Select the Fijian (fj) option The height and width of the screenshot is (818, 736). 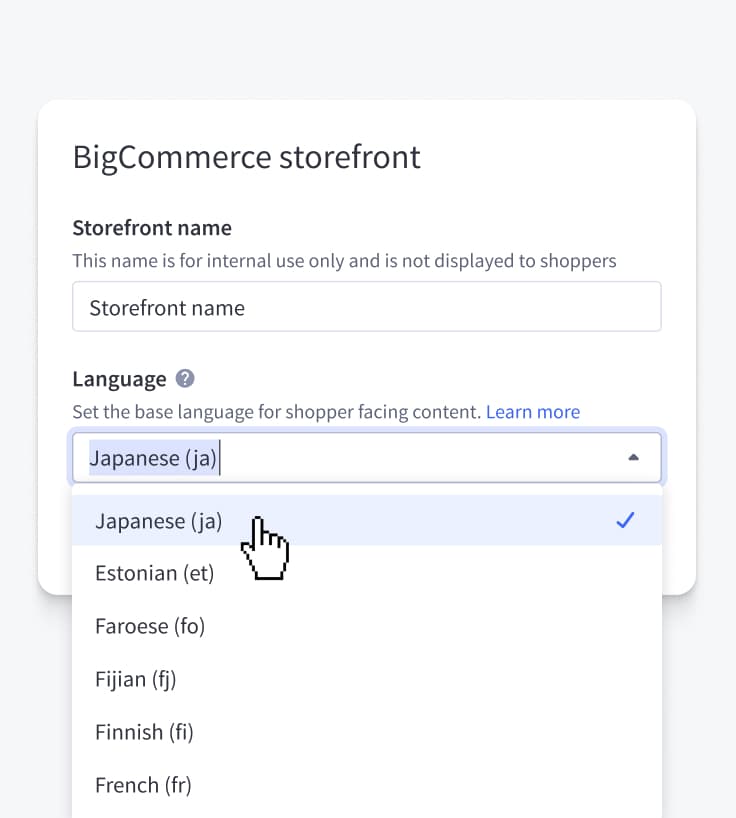[135, 679]
